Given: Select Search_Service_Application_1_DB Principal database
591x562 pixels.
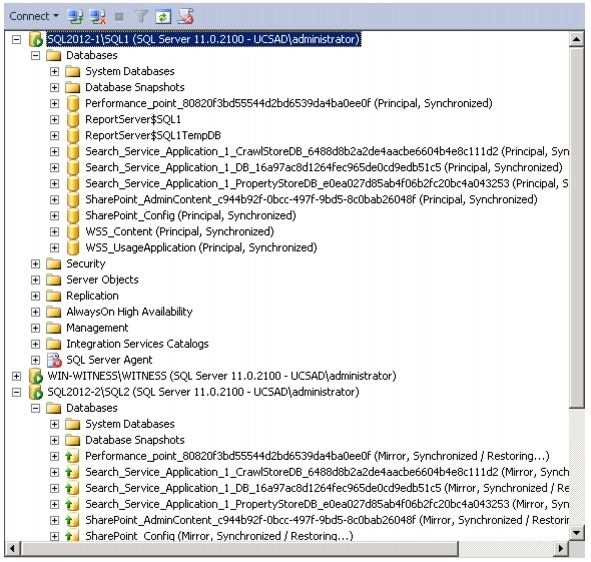Looking at the screenshot, I should 324,168.
